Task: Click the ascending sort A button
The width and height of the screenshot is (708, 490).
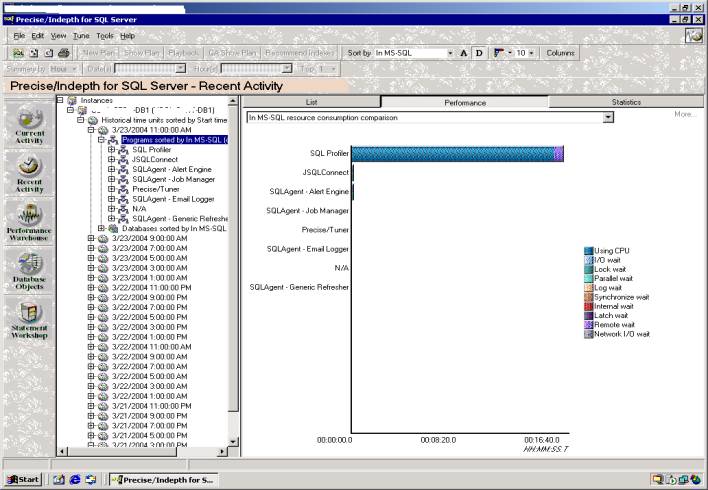Action: [x=463, y=53]
